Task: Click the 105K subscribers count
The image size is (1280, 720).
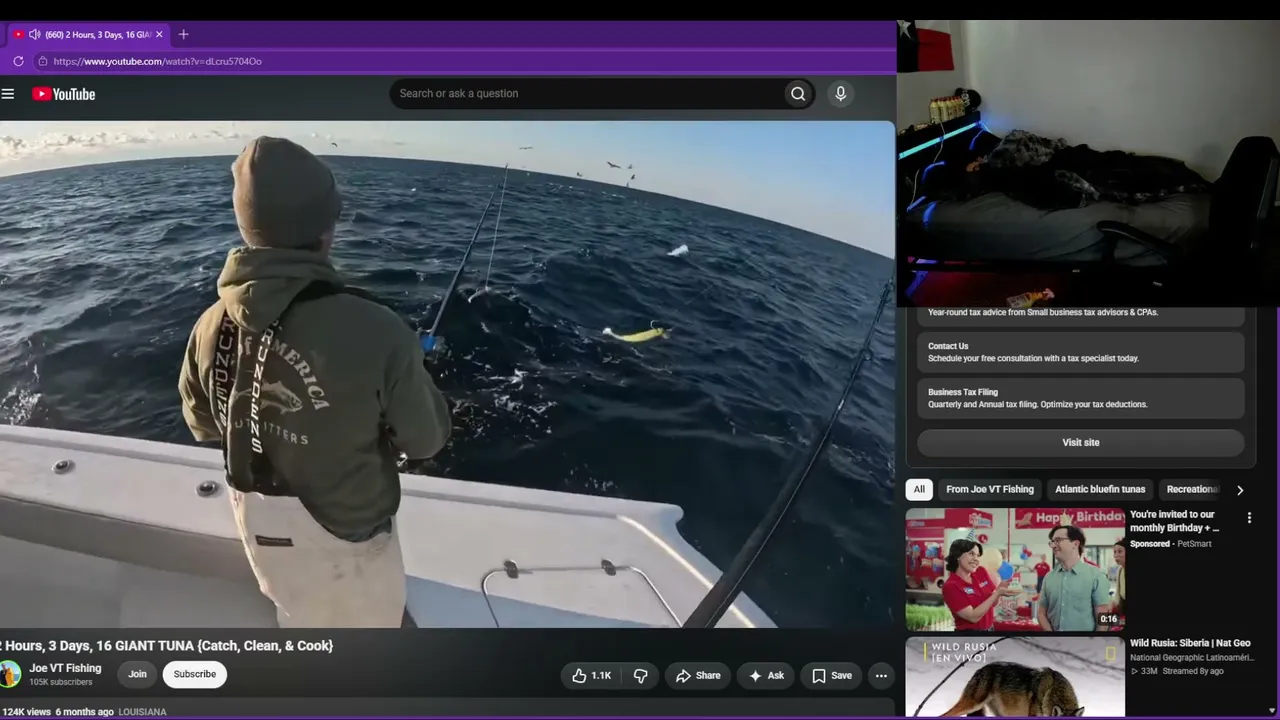Action: click(x=61, y=683)
